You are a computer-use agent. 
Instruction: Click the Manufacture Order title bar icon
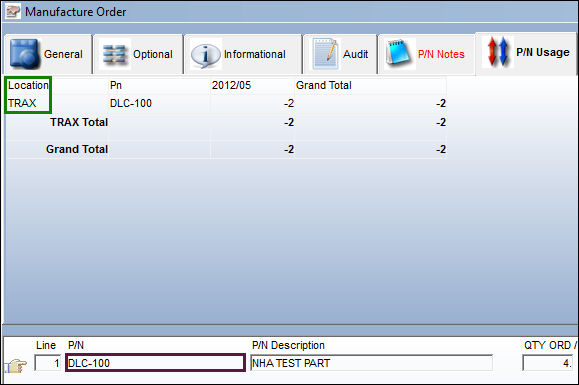coord(13,11)
